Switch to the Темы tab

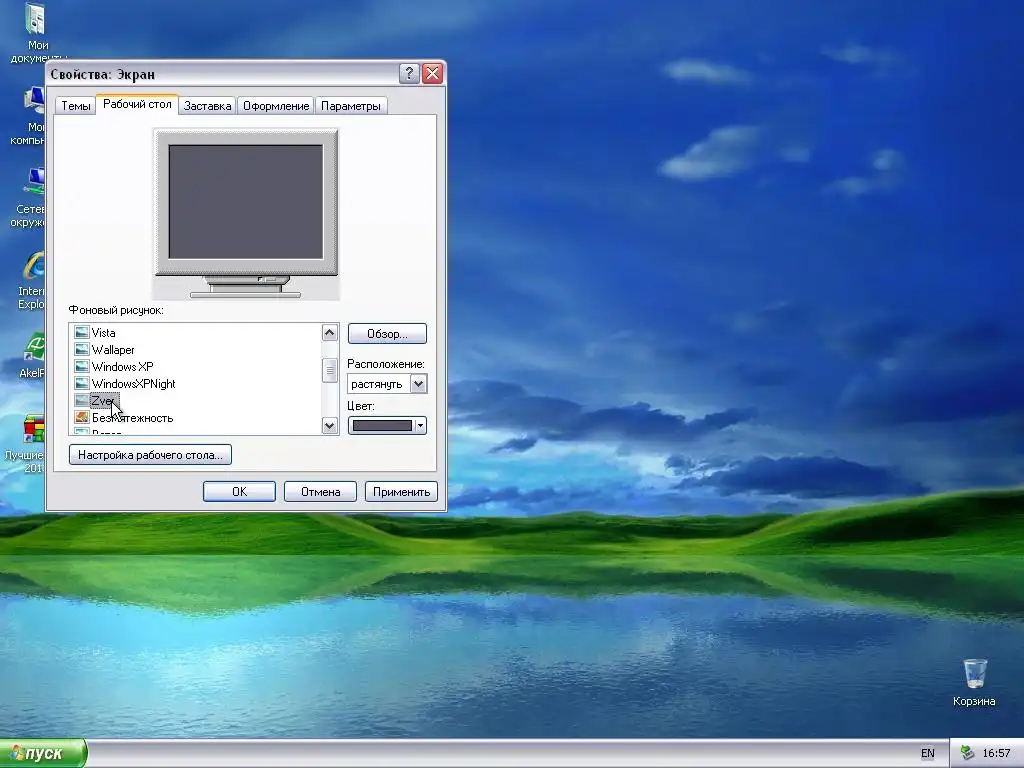click(76, 106)
